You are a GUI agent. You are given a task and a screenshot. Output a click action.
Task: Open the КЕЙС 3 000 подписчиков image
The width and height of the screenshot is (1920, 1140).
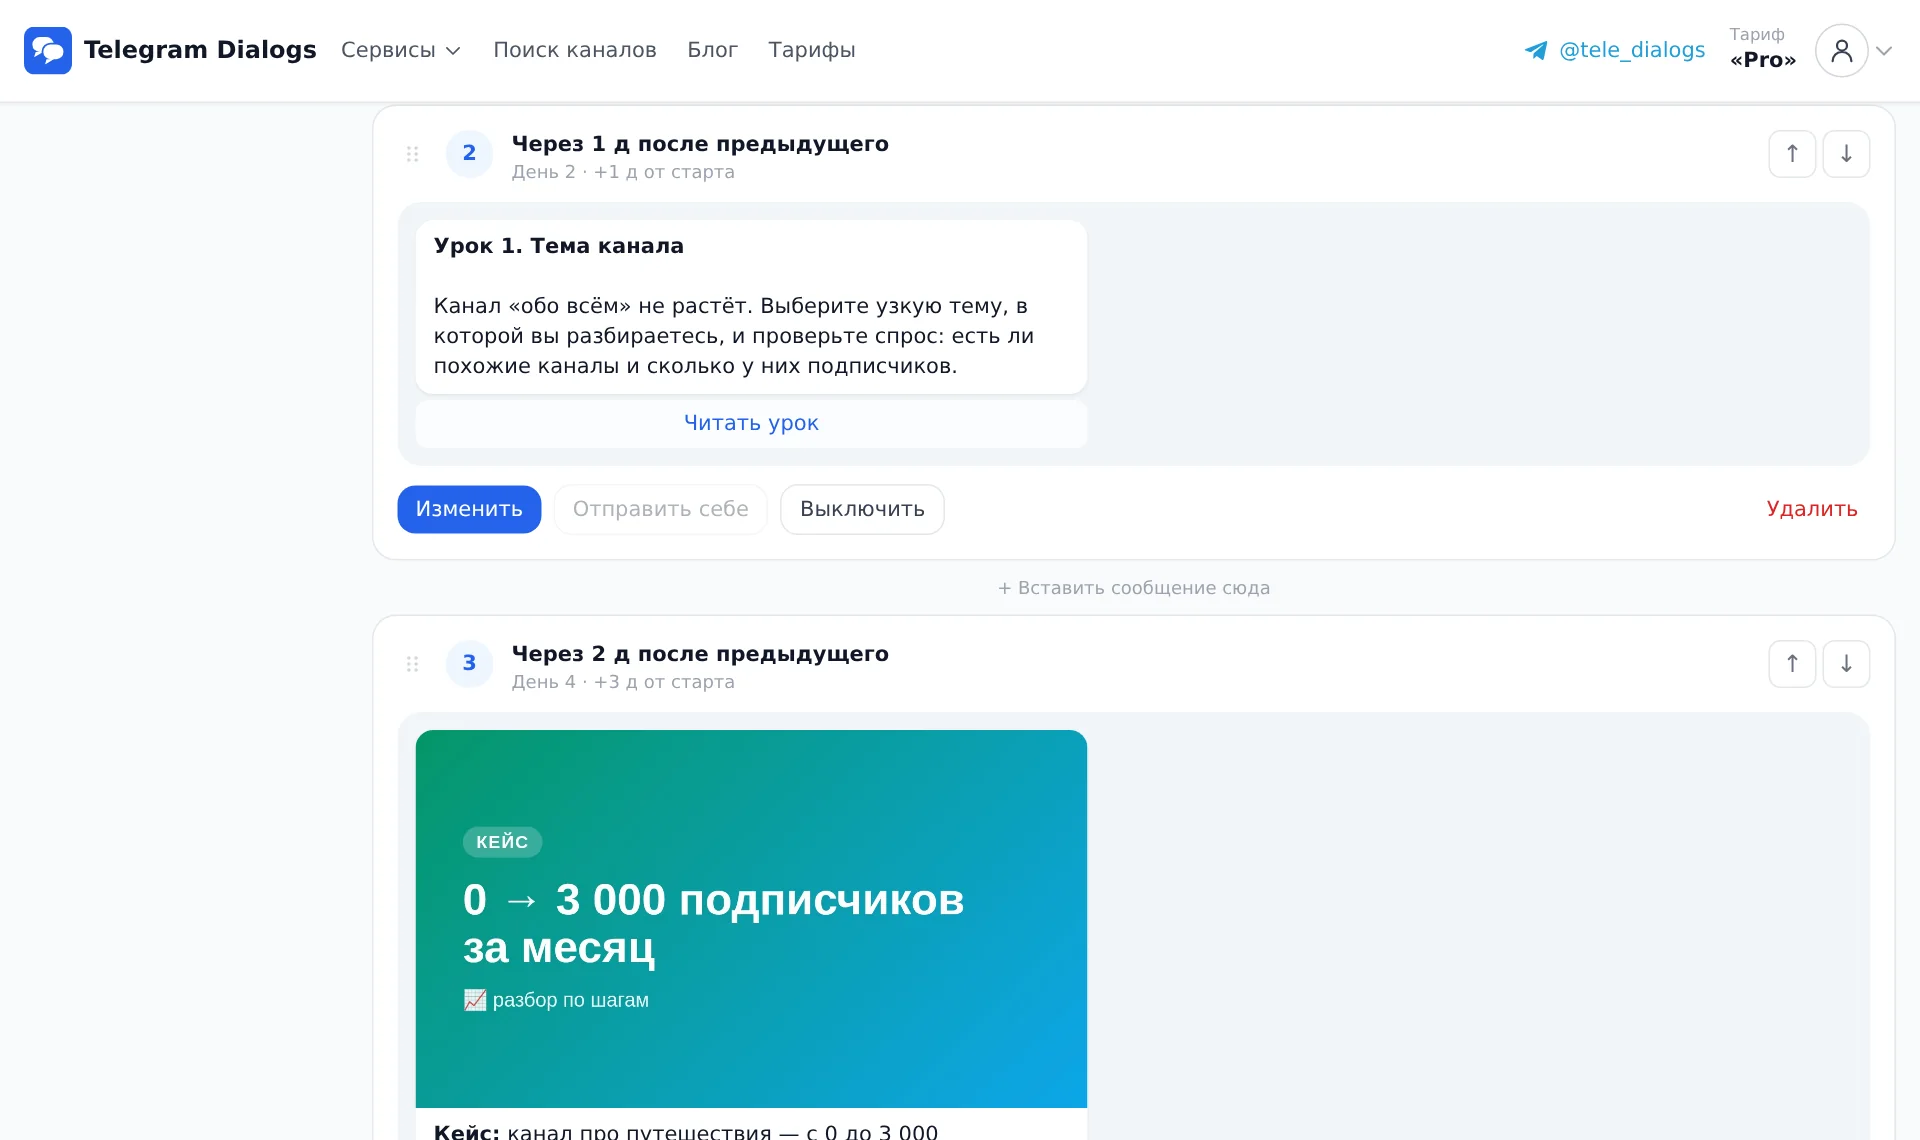[x=751, y=919]
